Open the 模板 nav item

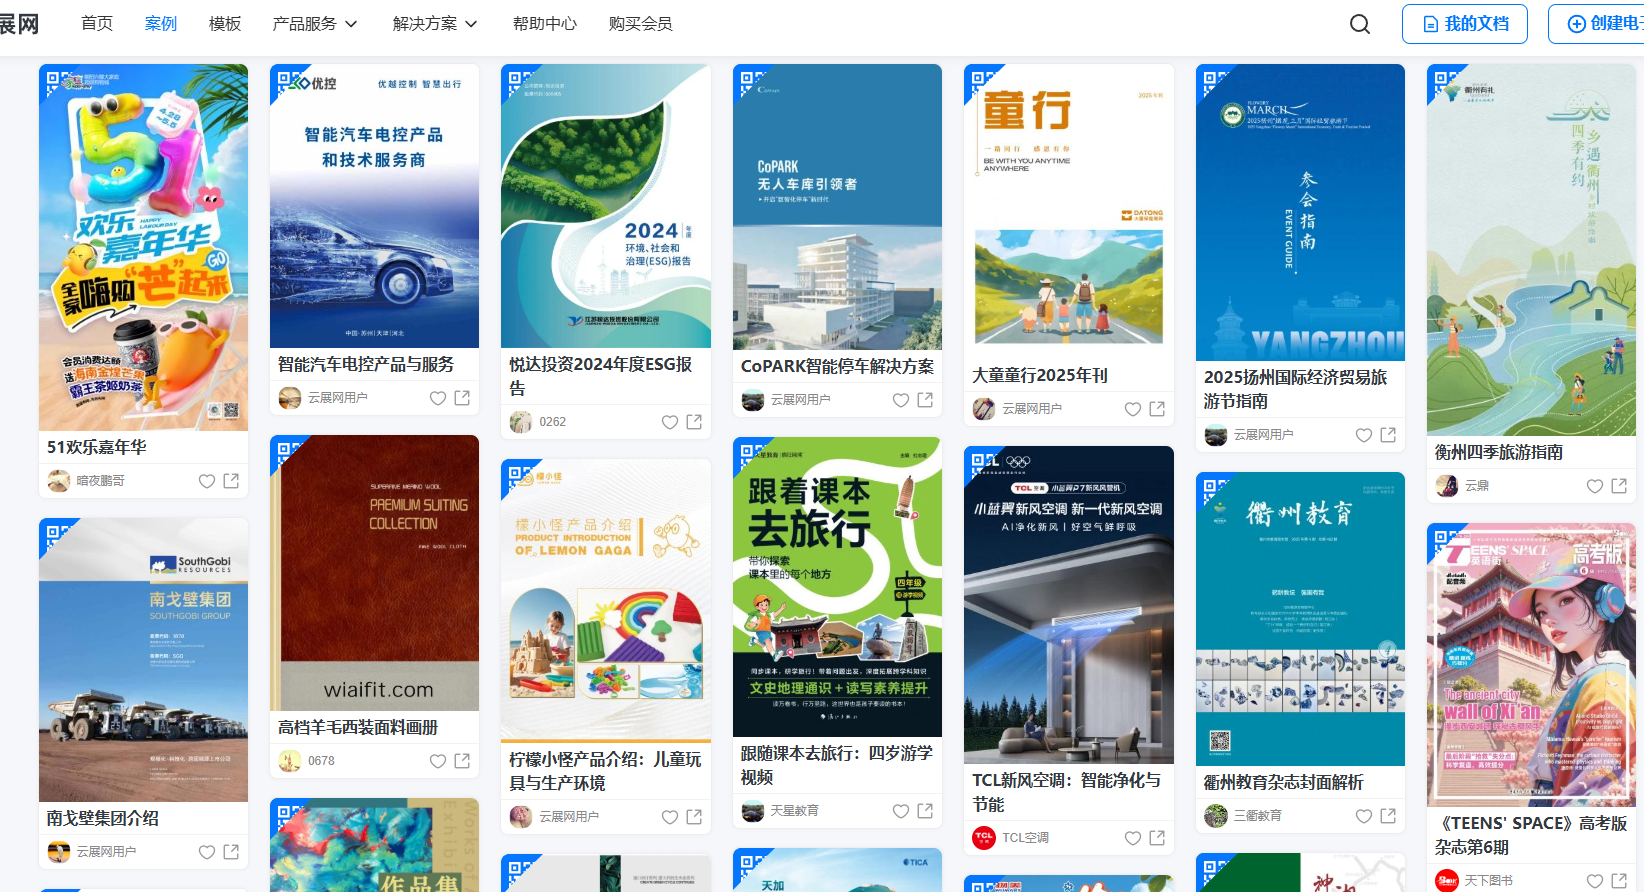pos(225,24)
